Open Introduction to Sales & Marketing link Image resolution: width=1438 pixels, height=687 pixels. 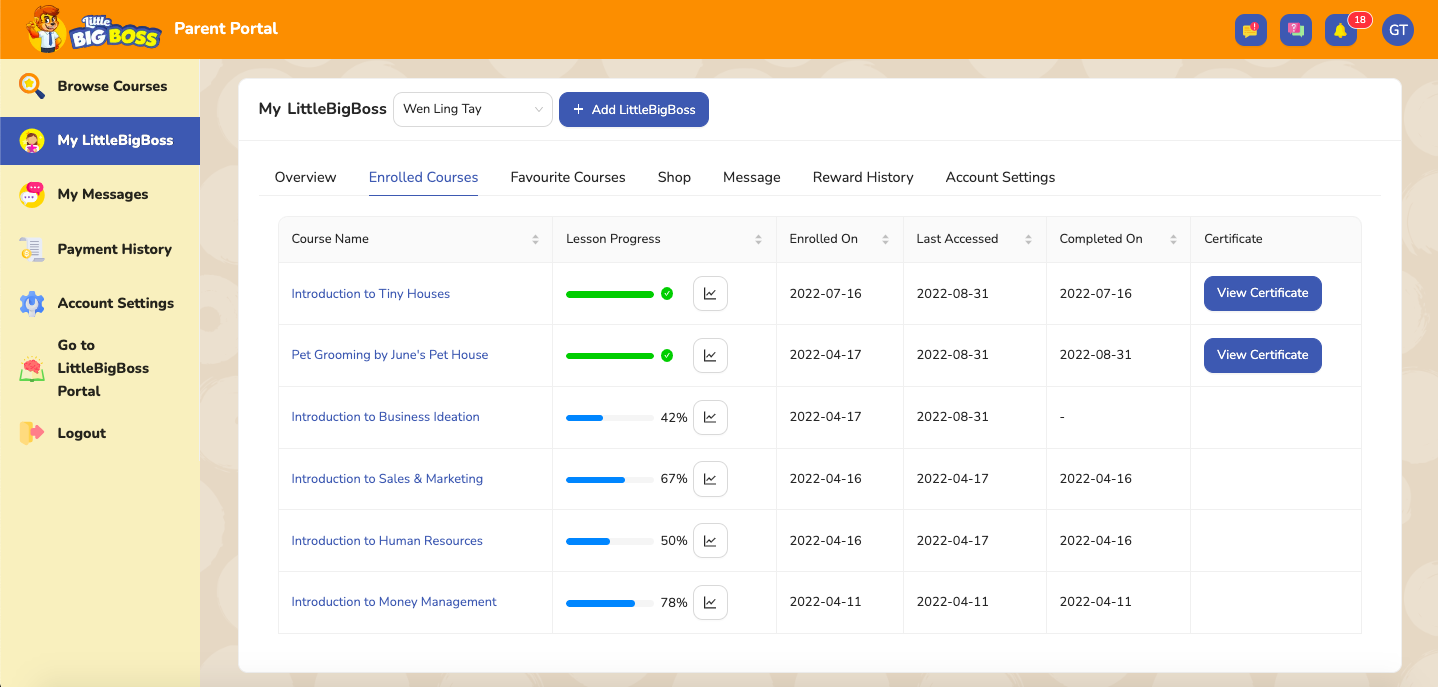click(x=387, y=479)
